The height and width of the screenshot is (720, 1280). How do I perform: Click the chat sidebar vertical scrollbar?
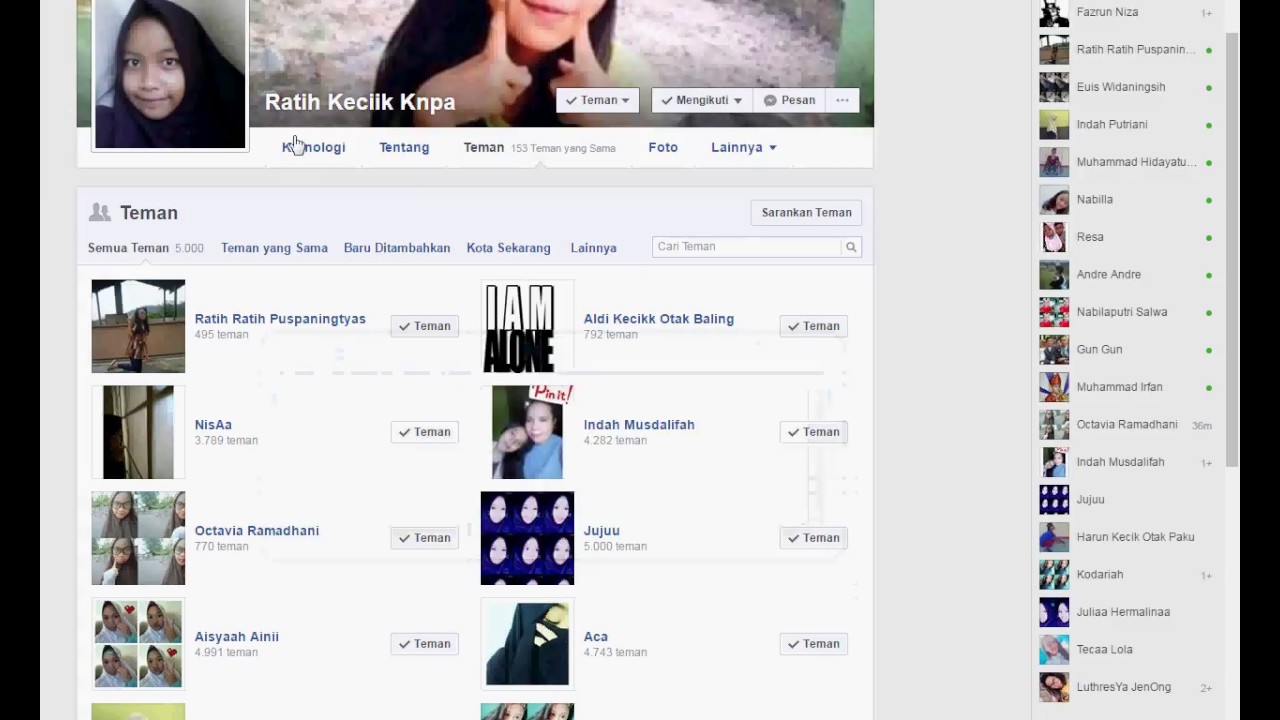[1233, 250]
